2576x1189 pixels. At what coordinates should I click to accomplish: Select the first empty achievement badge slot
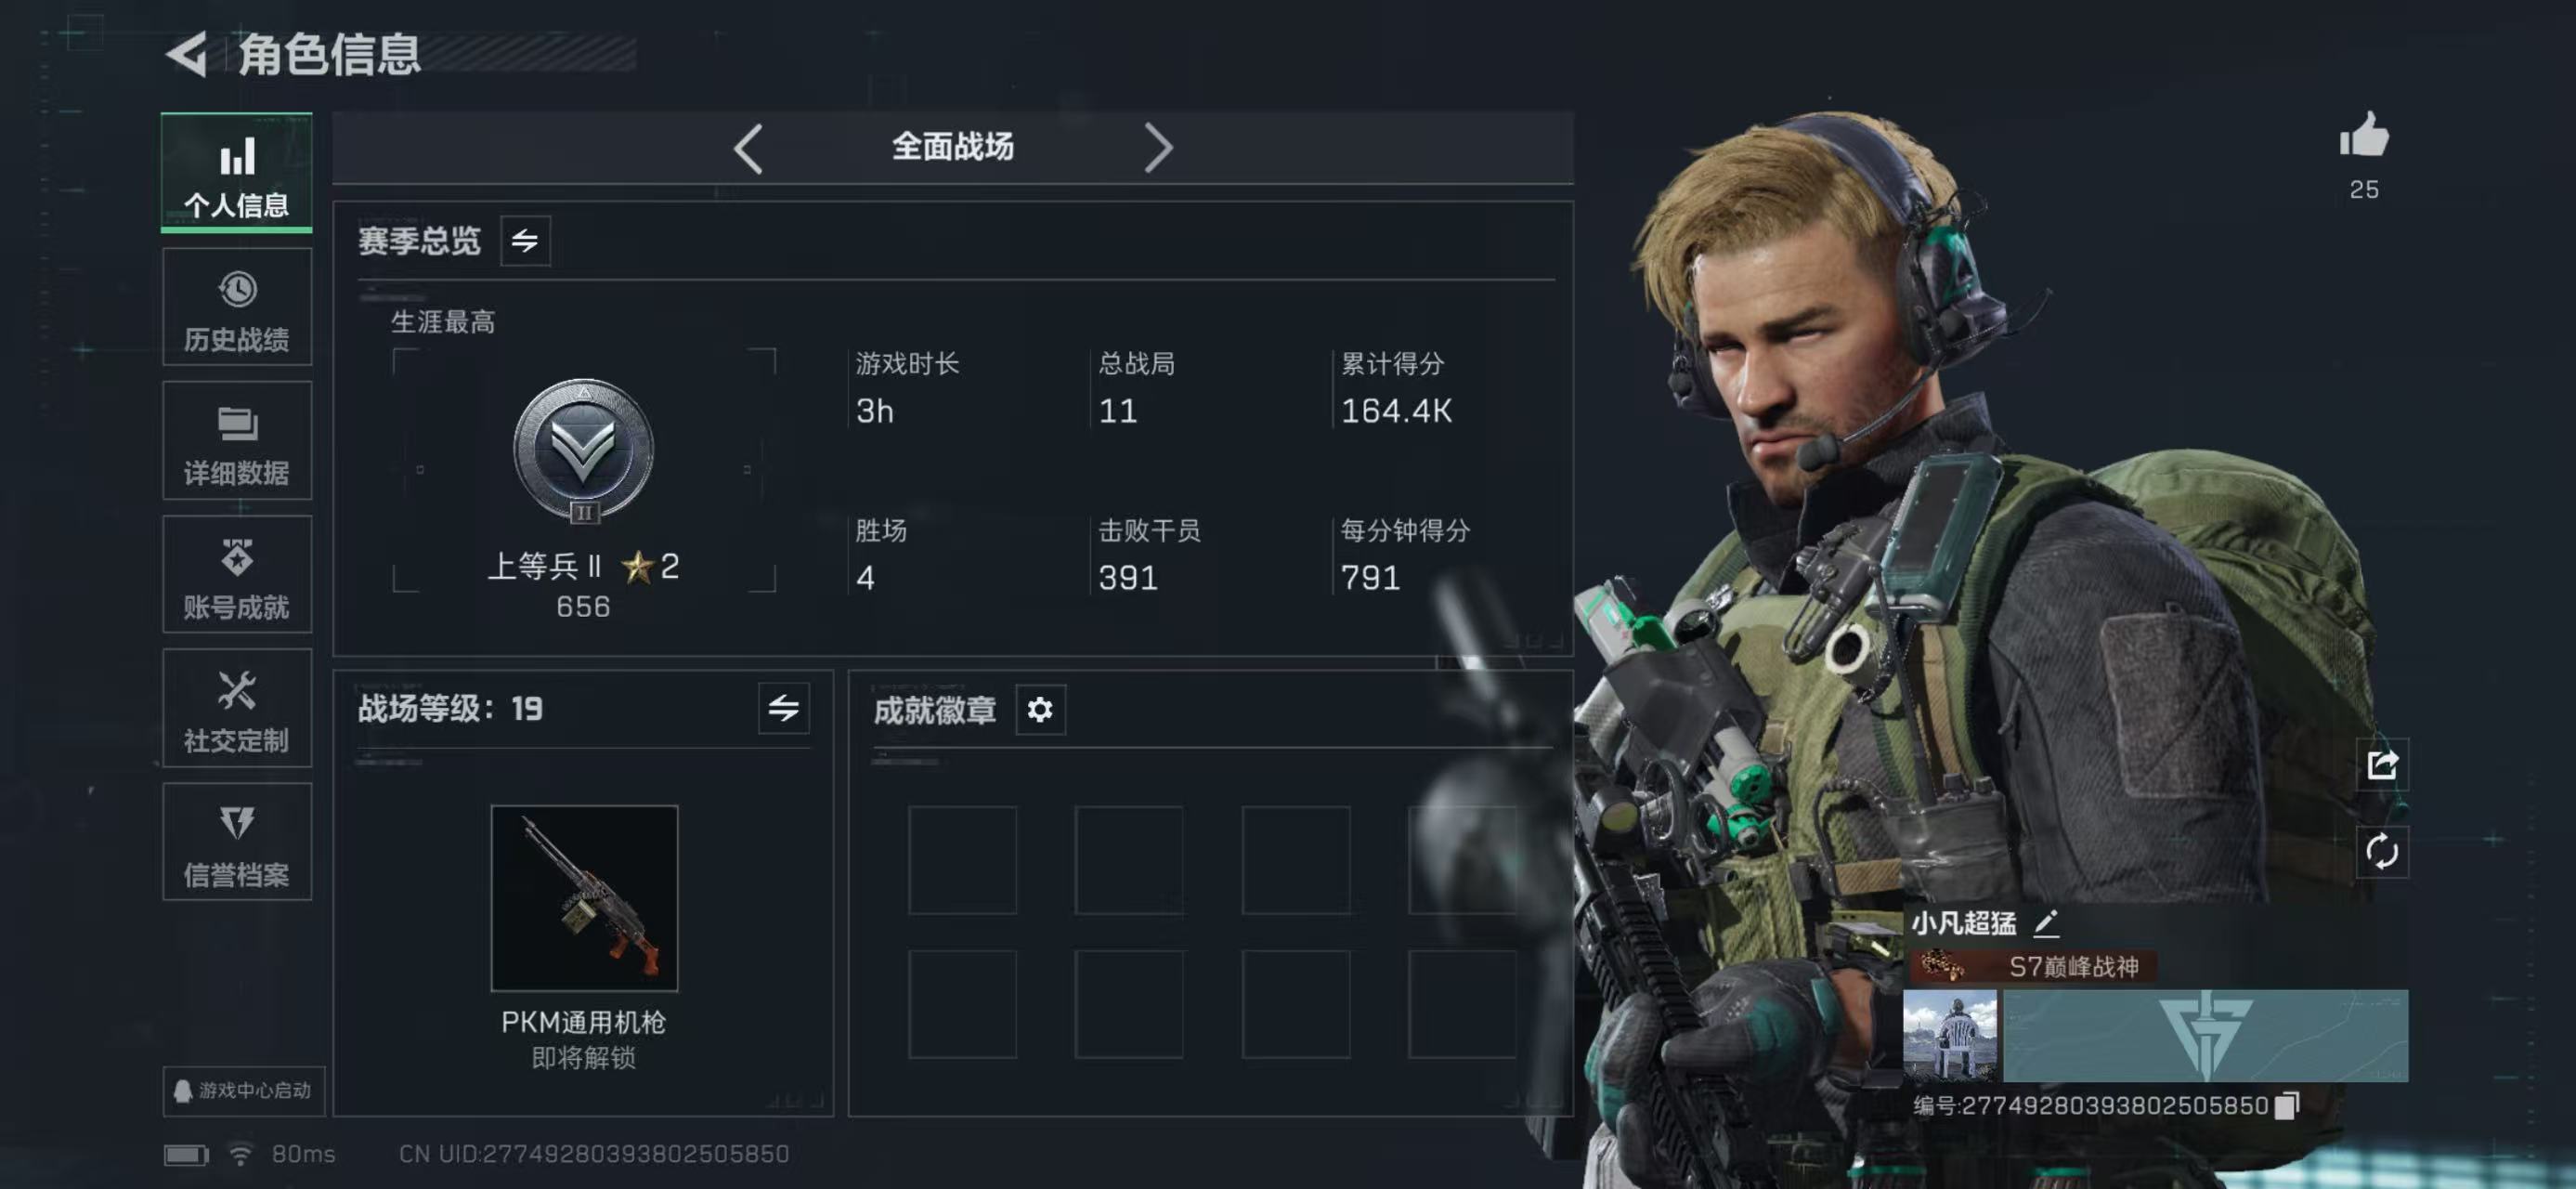pyautogui.click(x=962, y=860)
